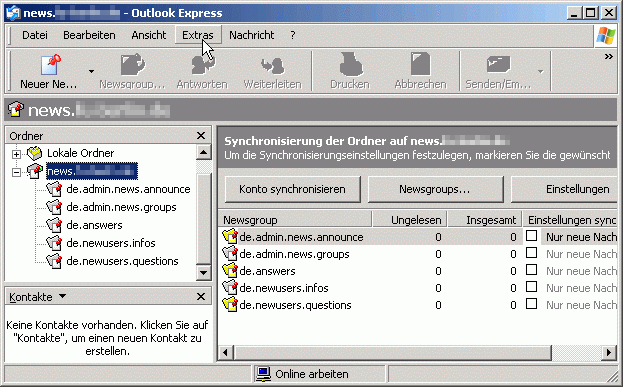Click de.answers icon in folder tree

[x=54, y=225]
